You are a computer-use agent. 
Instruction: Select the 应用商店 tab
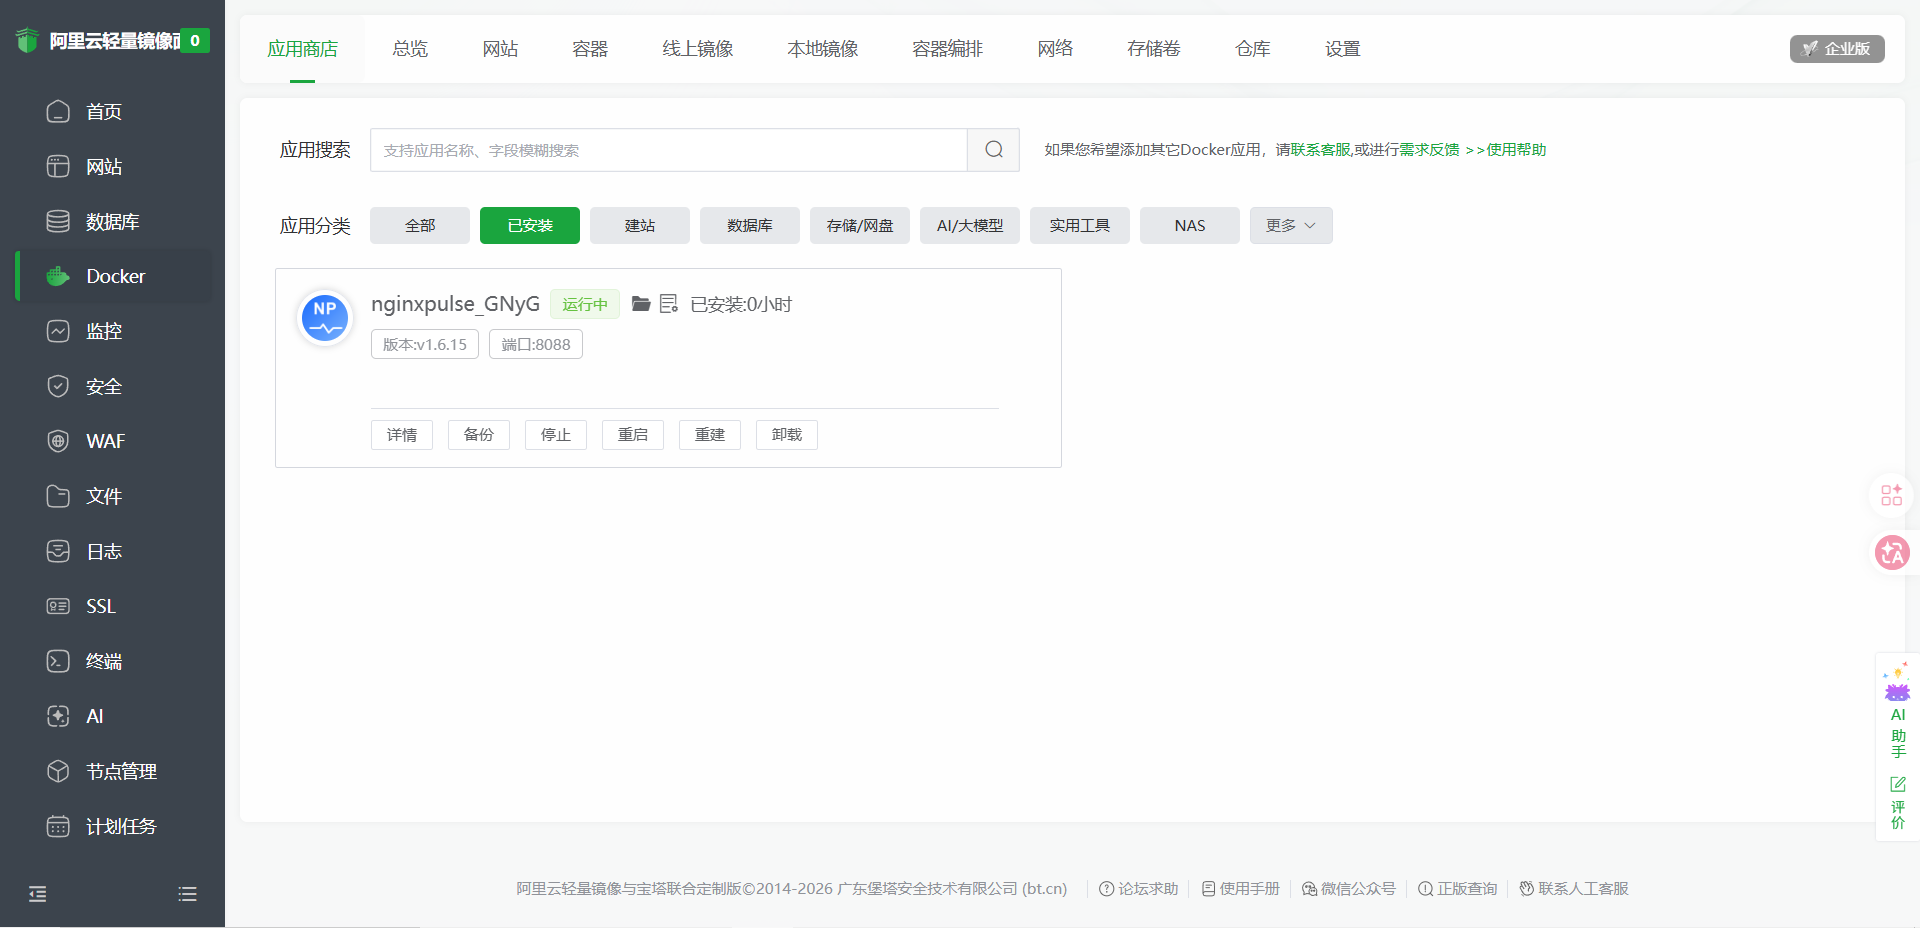click(303, 49)
